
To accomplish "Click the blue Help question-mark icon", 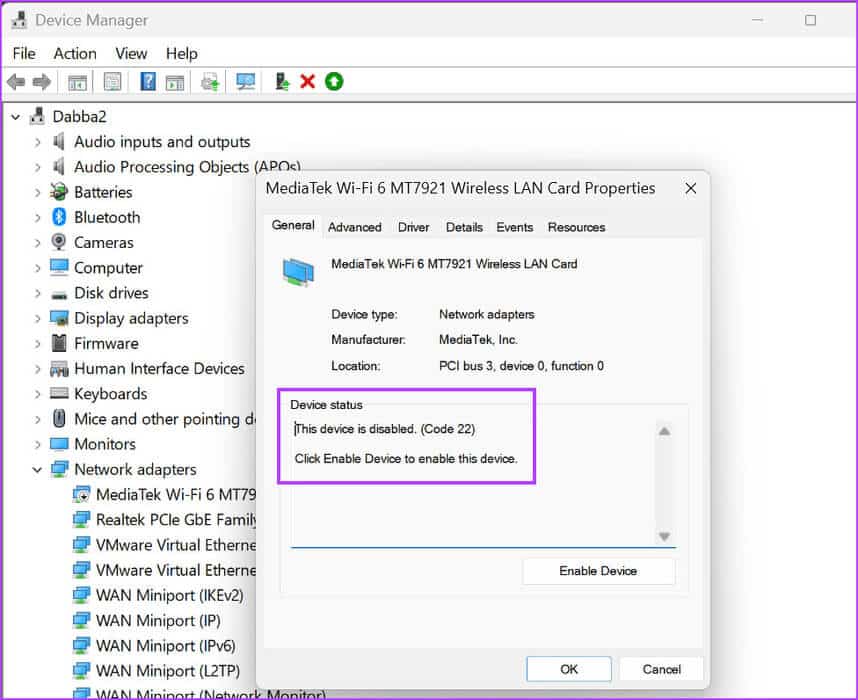I will coord(148,82).
